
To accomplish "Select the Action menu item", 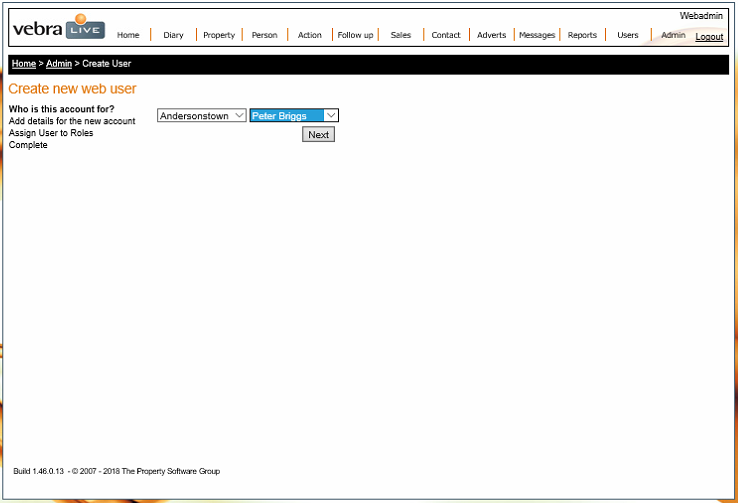I will tap(310, 35).
